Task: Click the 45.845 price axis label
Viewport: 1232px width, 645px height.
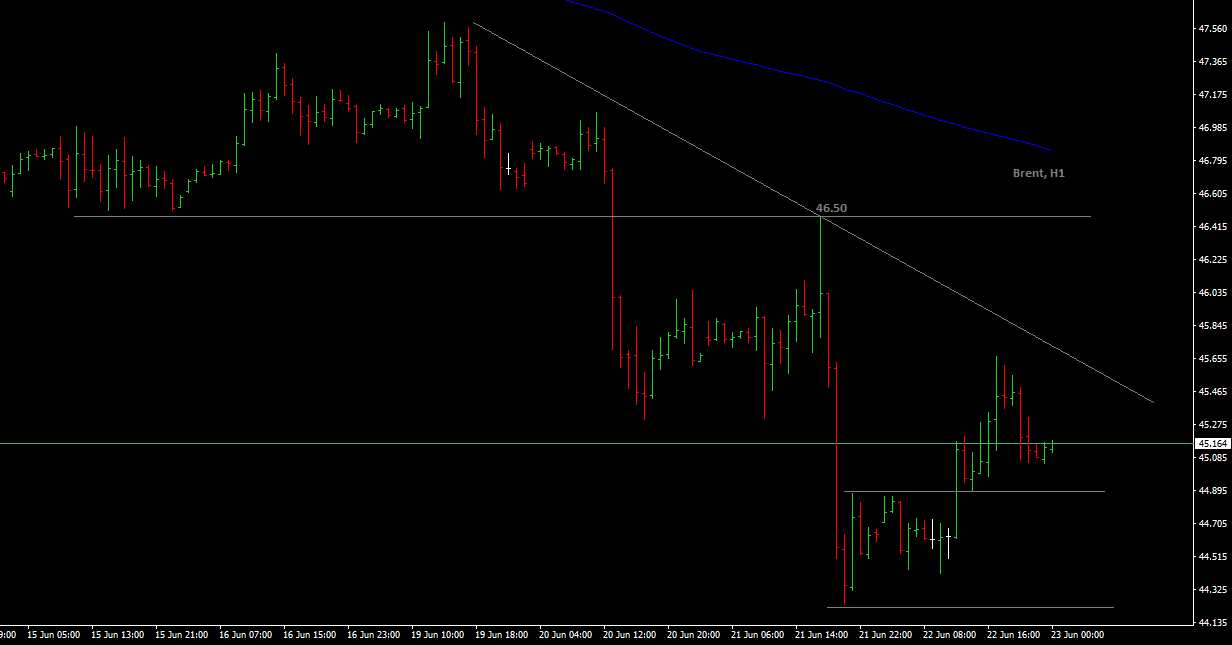Action: [1212, 326]
